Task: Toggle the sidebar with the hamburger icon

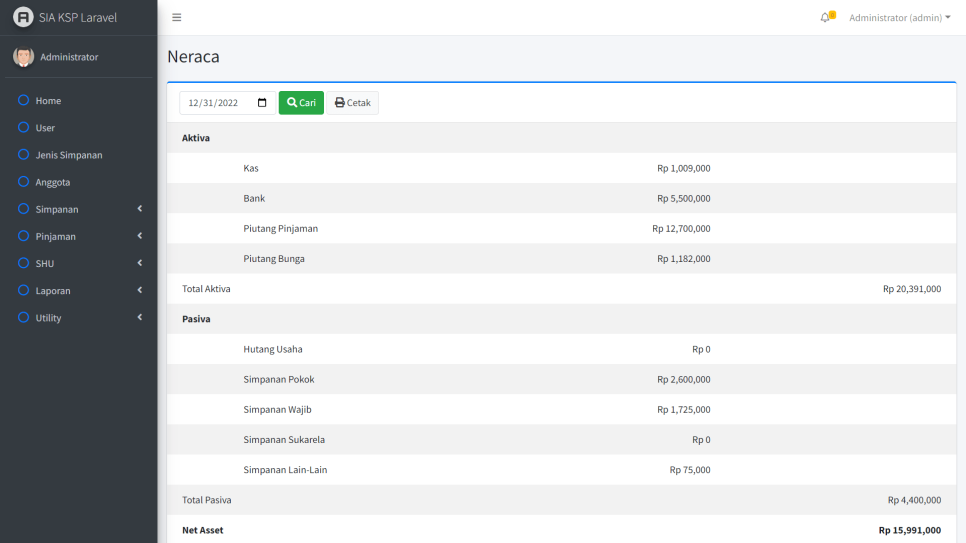Action: coord(177,17)
